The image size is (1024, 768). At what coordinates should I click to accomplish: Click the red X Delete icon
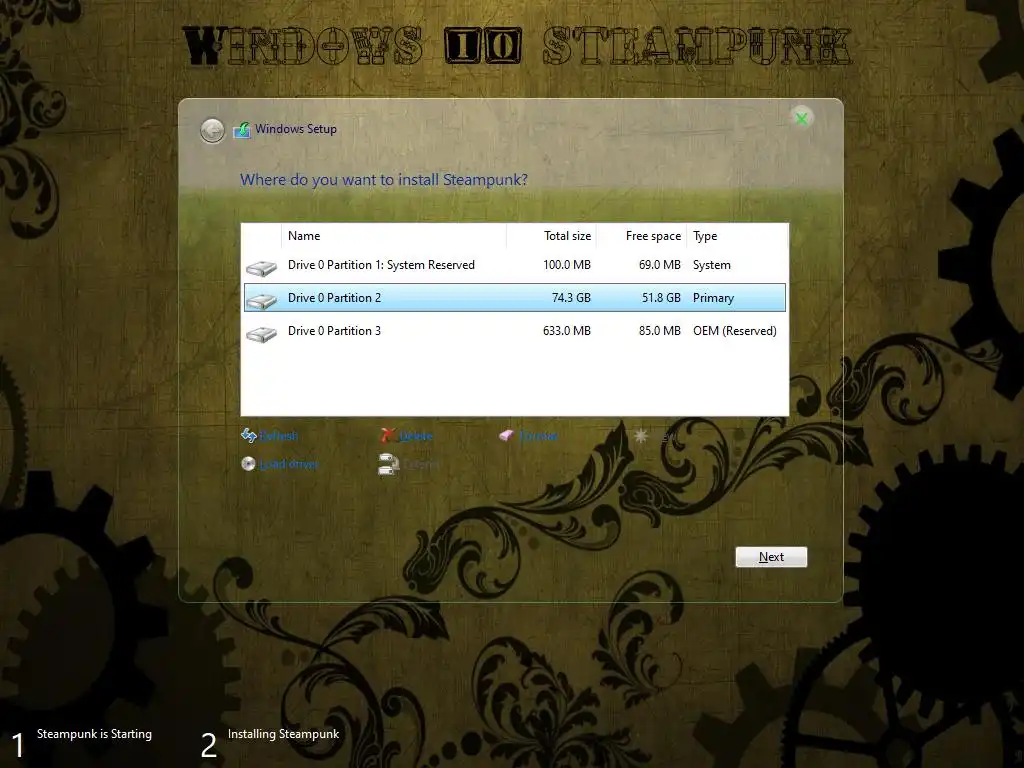[388, 435]
